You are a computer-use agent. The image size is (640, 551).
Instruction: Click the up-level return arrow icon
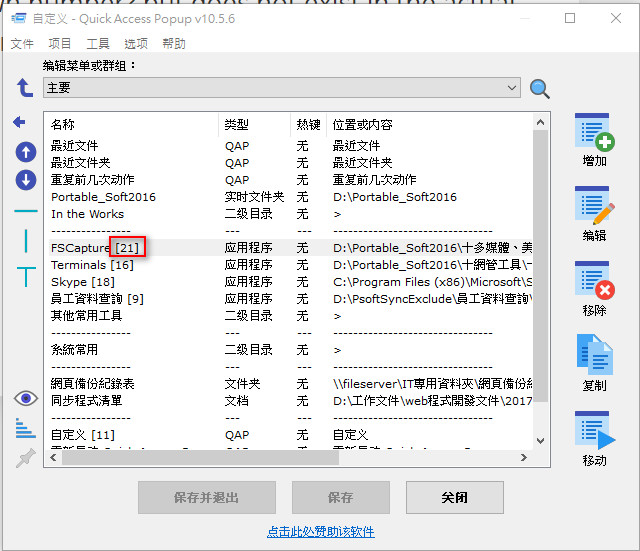tap(25, 88)
